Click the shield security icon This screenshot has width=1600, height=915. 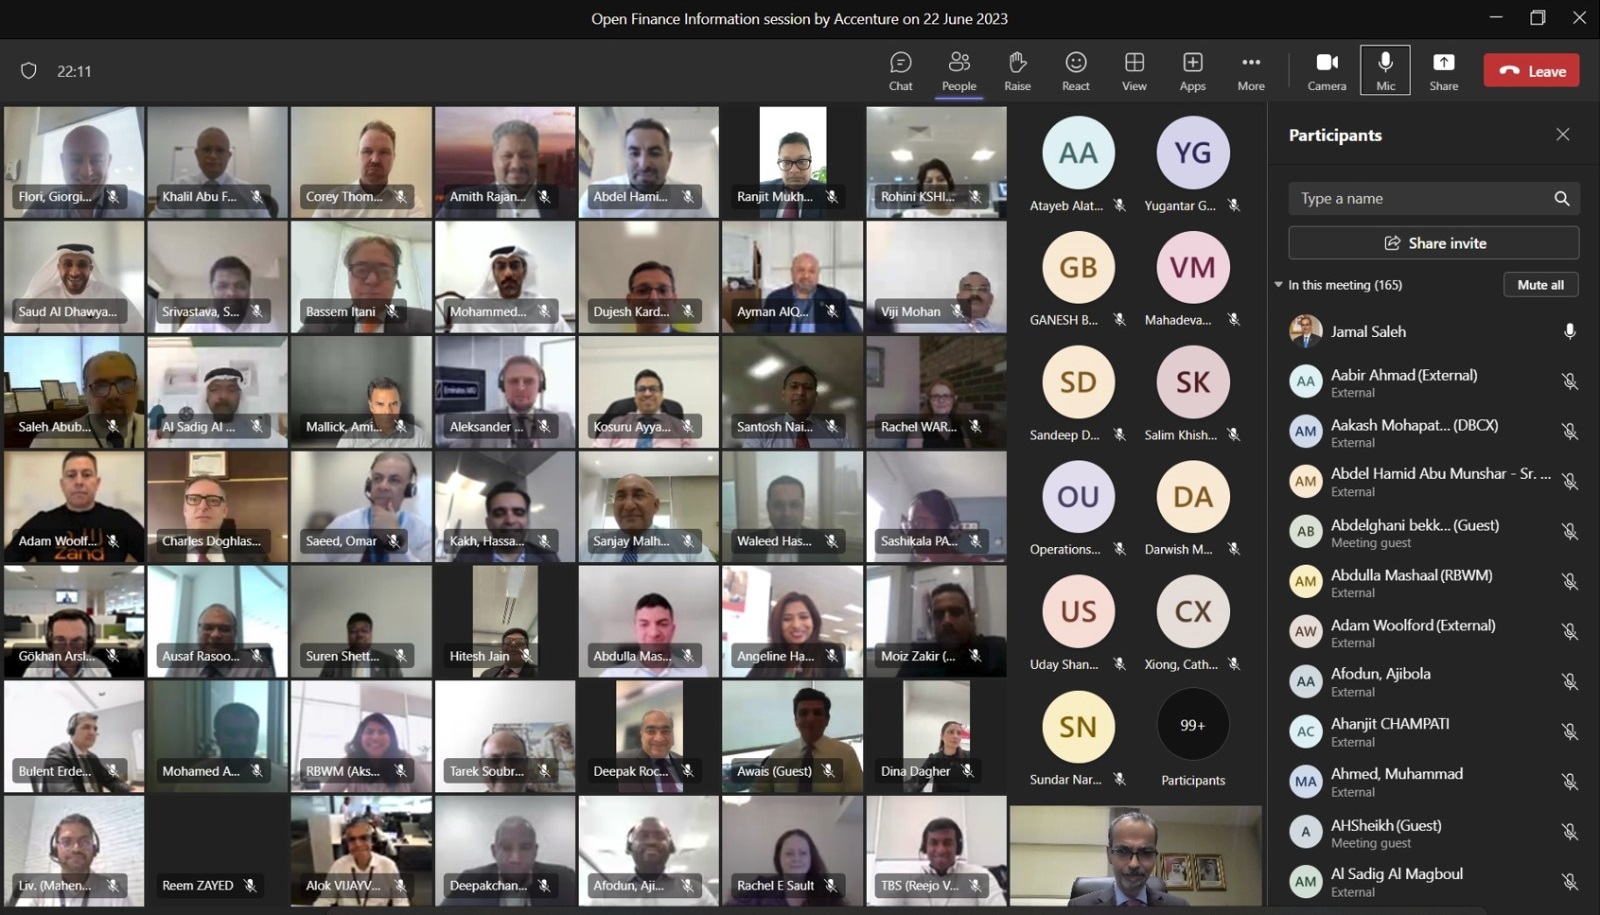[29, 71]
